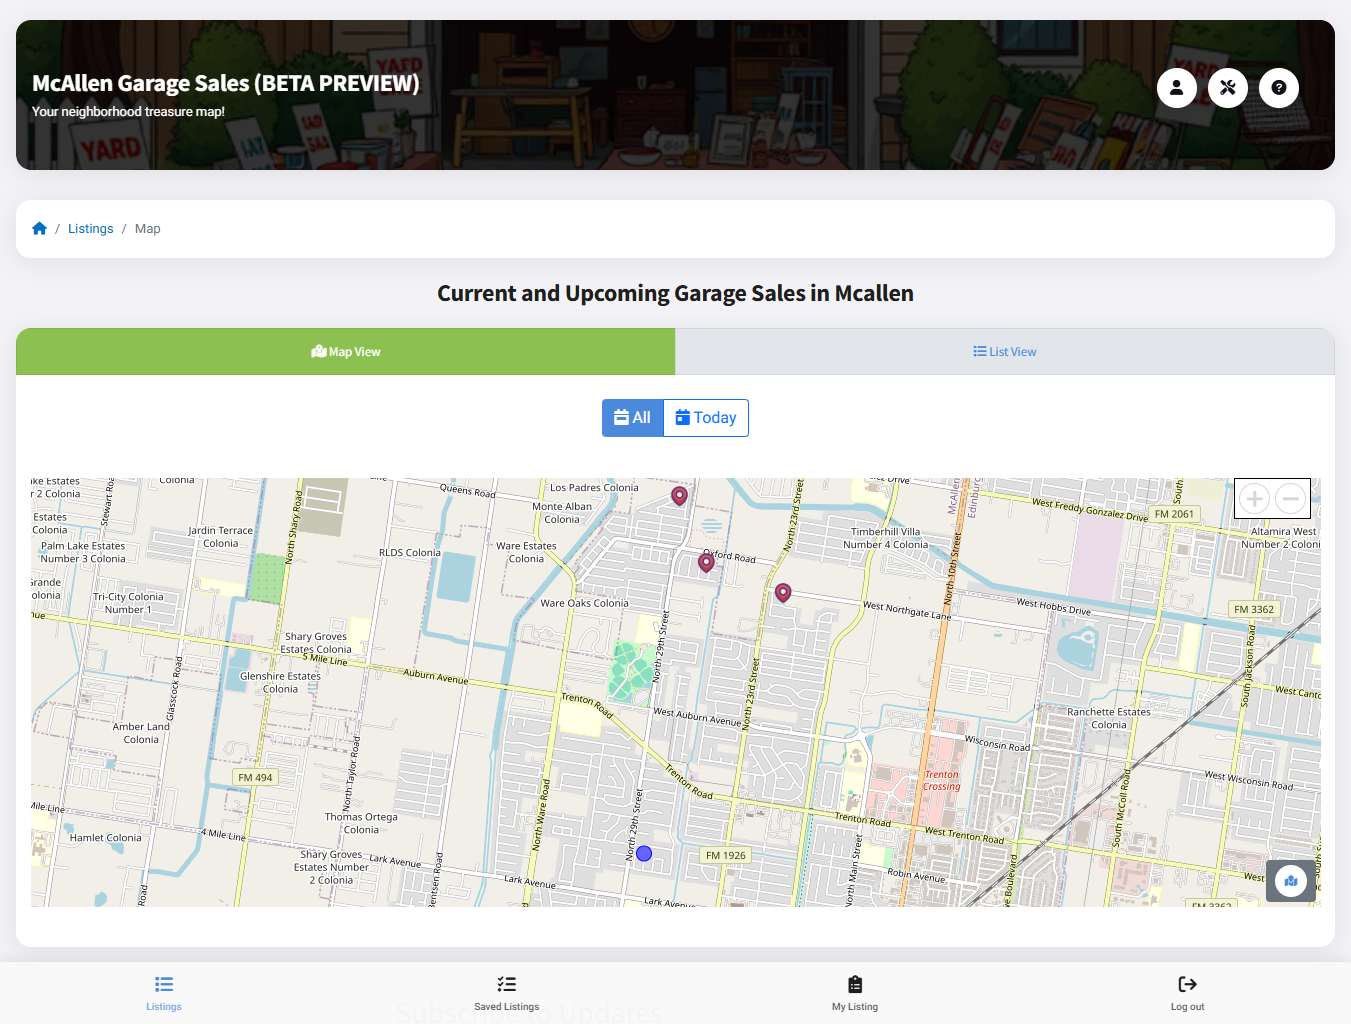This screenshot has width=1351, height=1024.
Task: Select the Today filter
Action: pyautogui.click(x=706, y=418)
